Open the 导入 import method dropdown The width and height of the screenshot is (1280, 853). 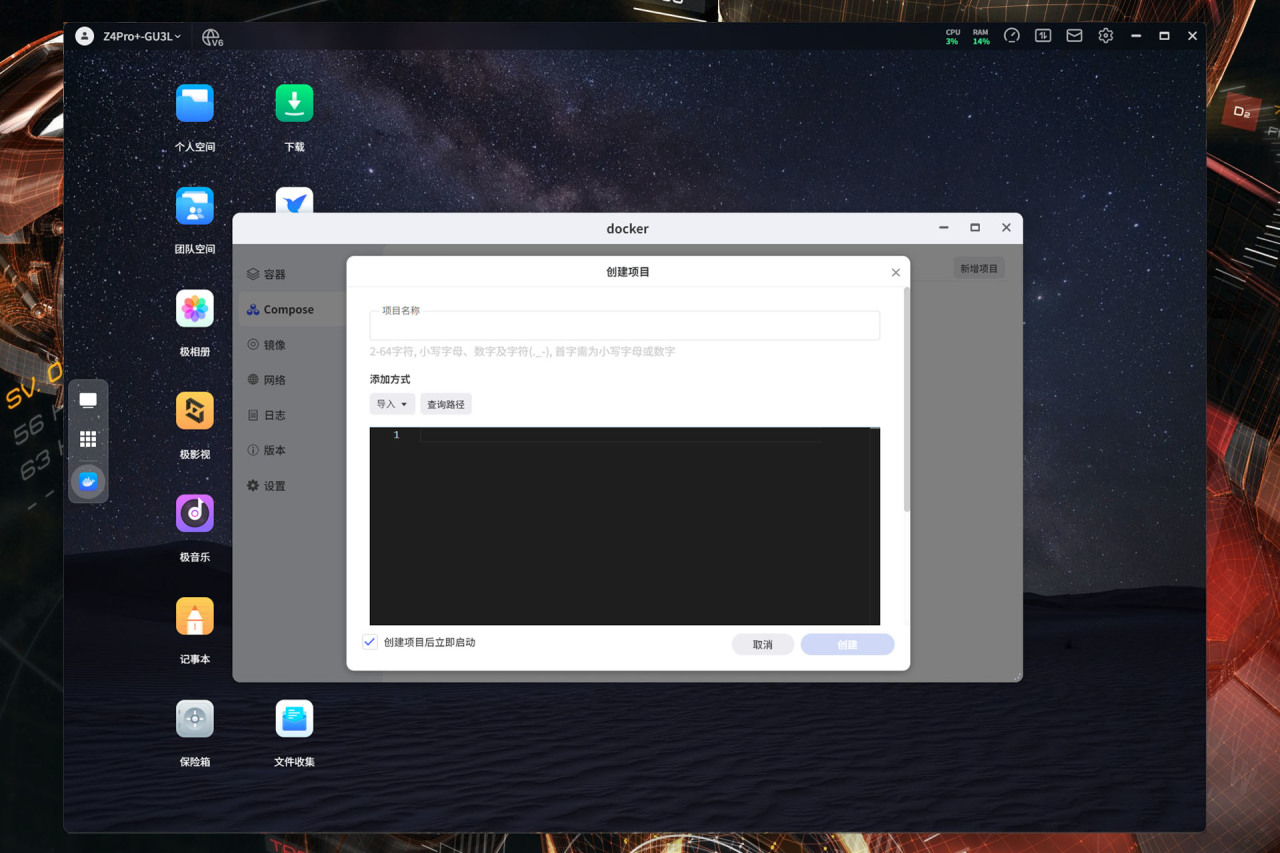coord(392,404)
